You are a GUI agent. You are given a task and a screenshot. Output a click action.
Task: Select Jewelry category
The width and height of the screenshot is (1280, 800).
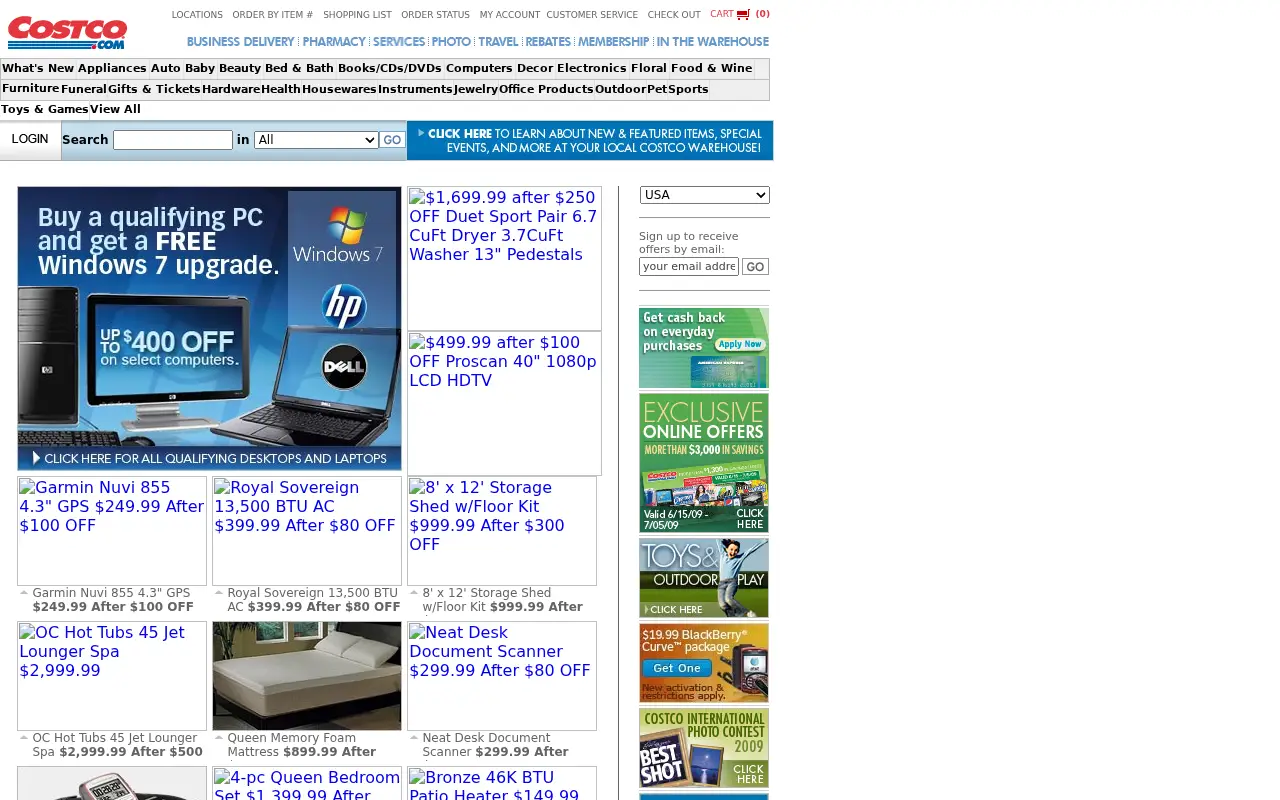[476, 90]
